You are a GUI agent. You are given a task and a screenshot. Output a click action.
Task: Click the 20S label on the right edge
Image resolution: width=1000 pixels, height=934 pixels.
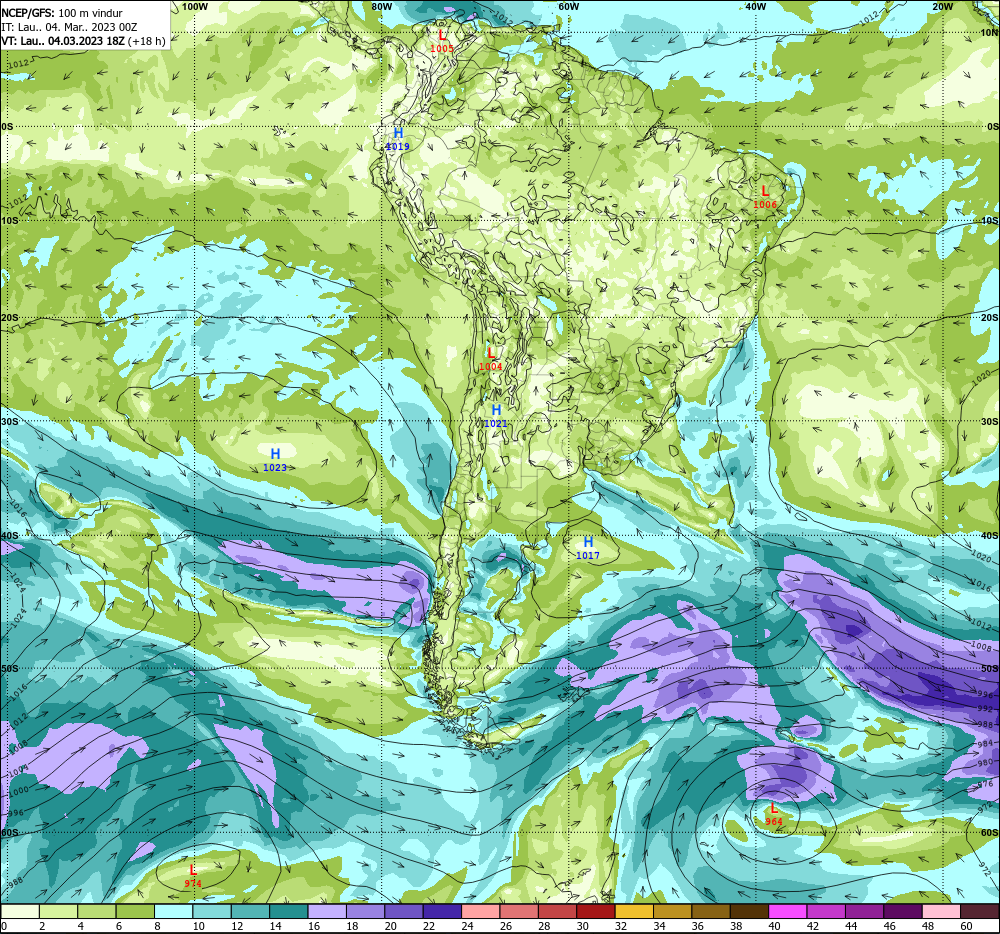pyautogui.click(x=989, y=317)
